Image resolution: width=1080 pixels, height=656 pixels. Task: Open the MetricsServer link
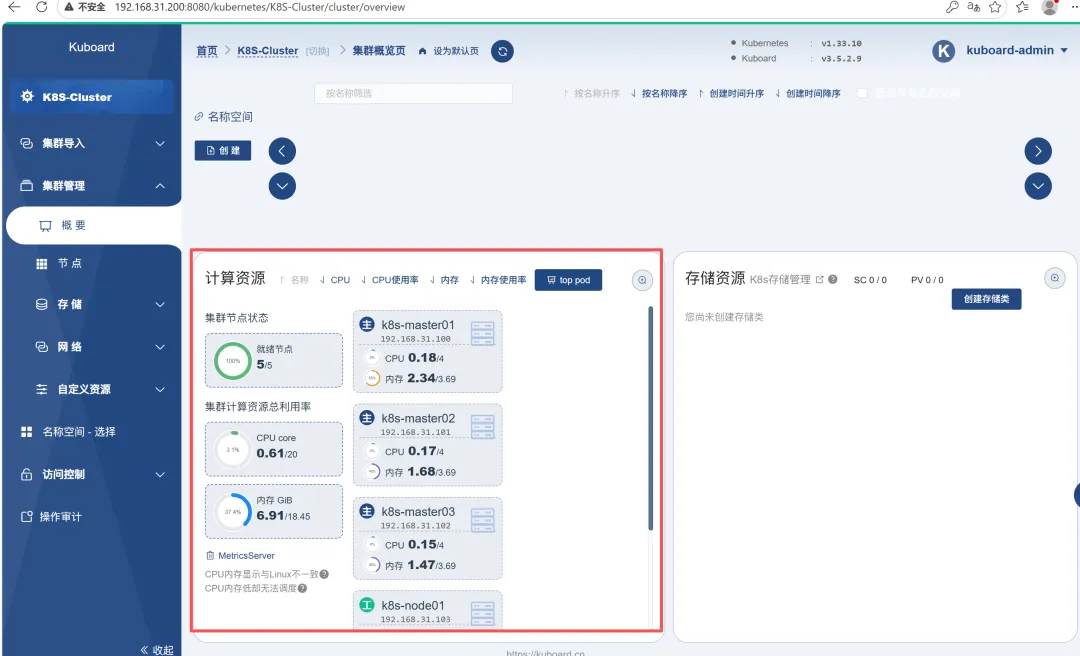240,555
